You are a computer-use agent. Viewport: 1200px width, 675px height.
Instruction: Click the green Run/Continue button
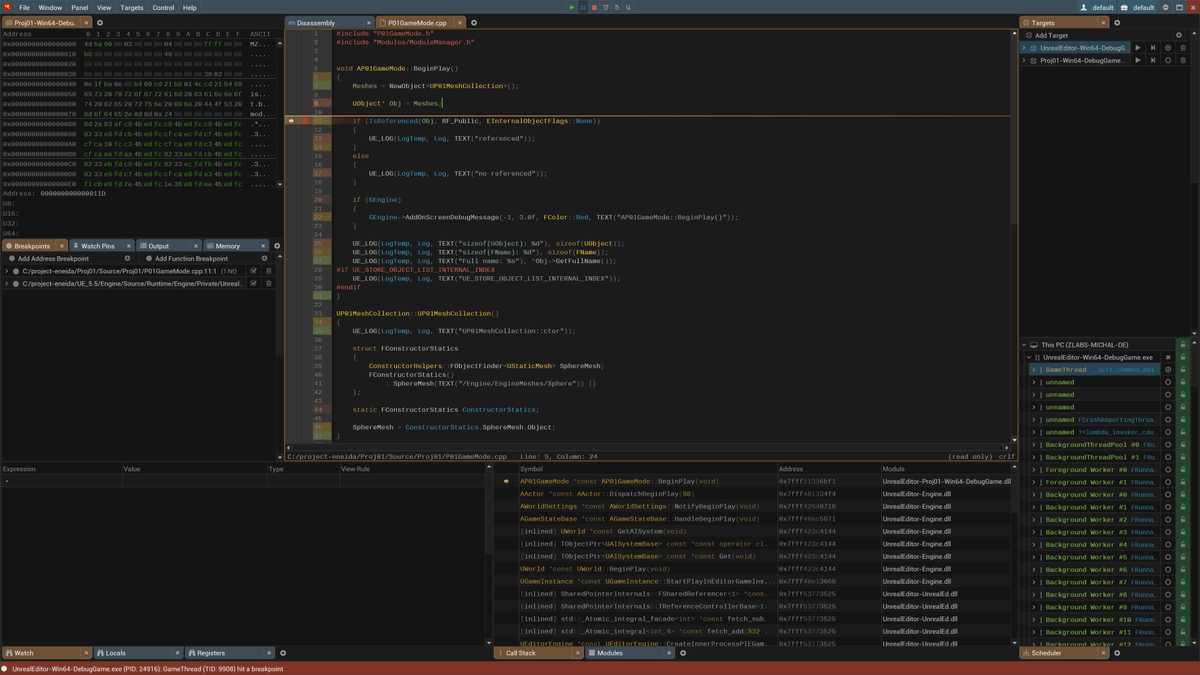tap(572, 7)
